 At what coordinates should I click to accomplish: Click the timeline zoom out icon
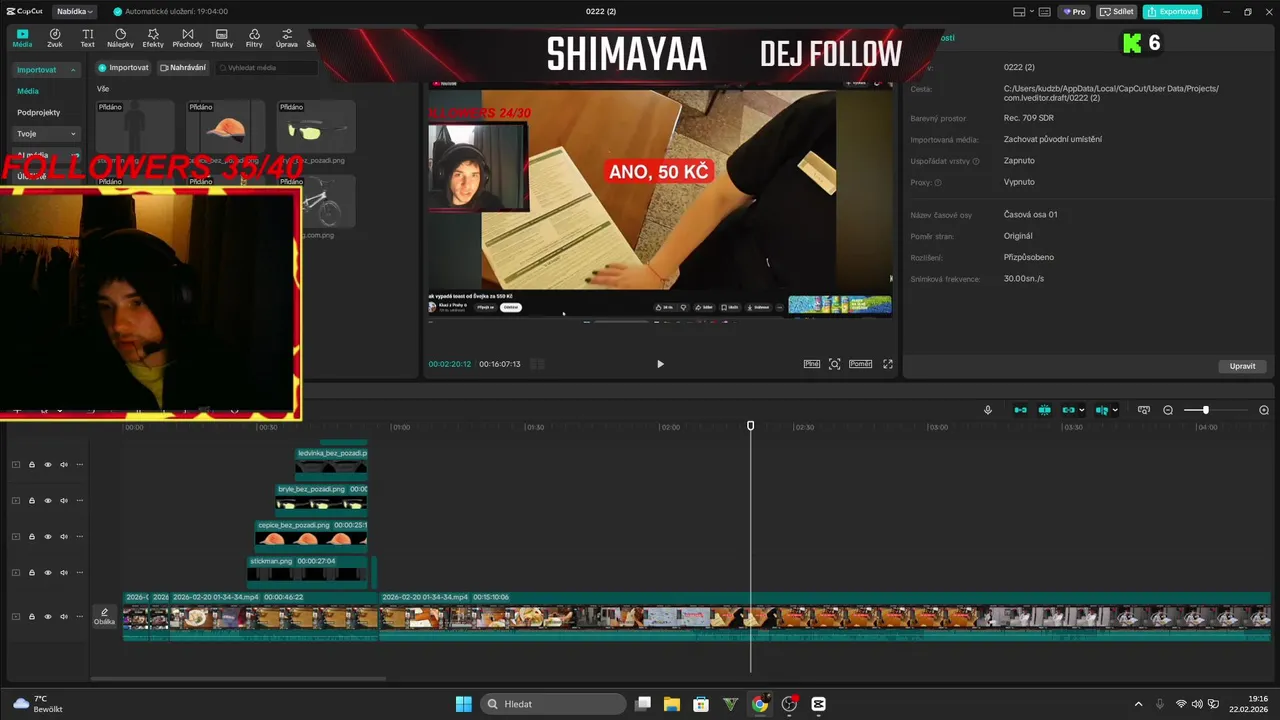(1168, 410)
